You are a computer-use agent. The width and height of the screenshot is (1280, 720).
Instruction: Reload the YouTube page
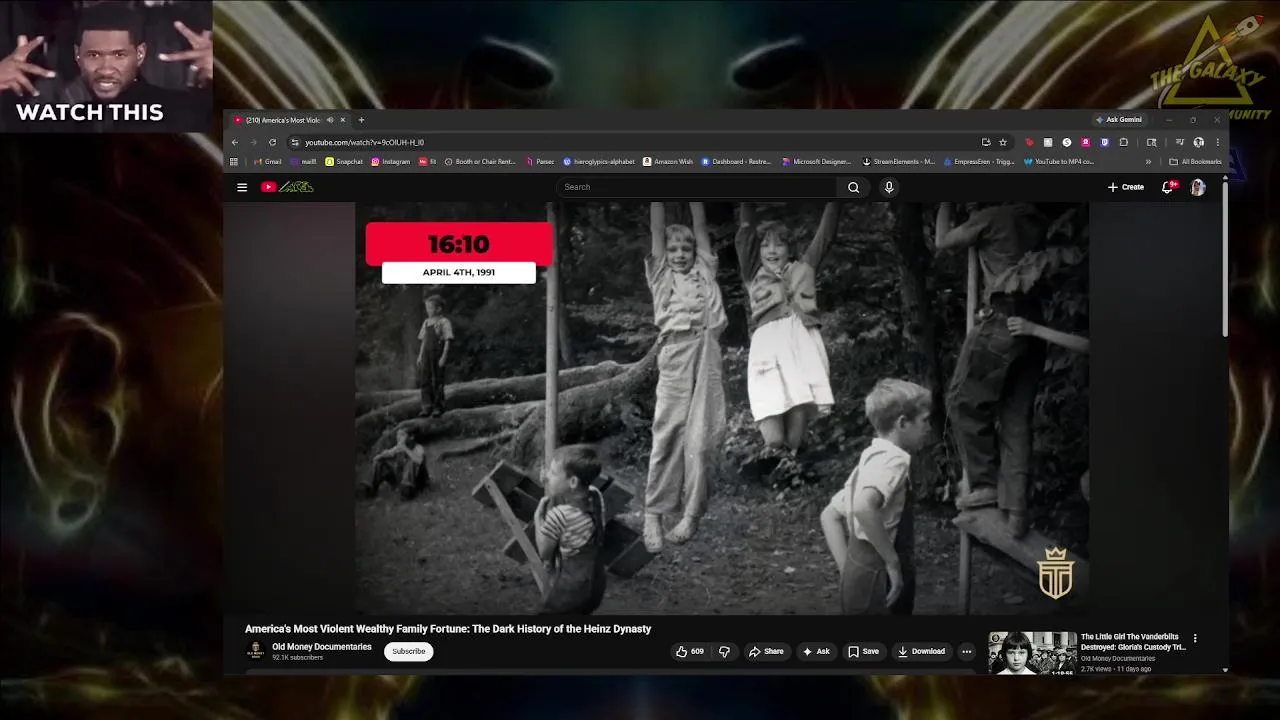(272, 142)
